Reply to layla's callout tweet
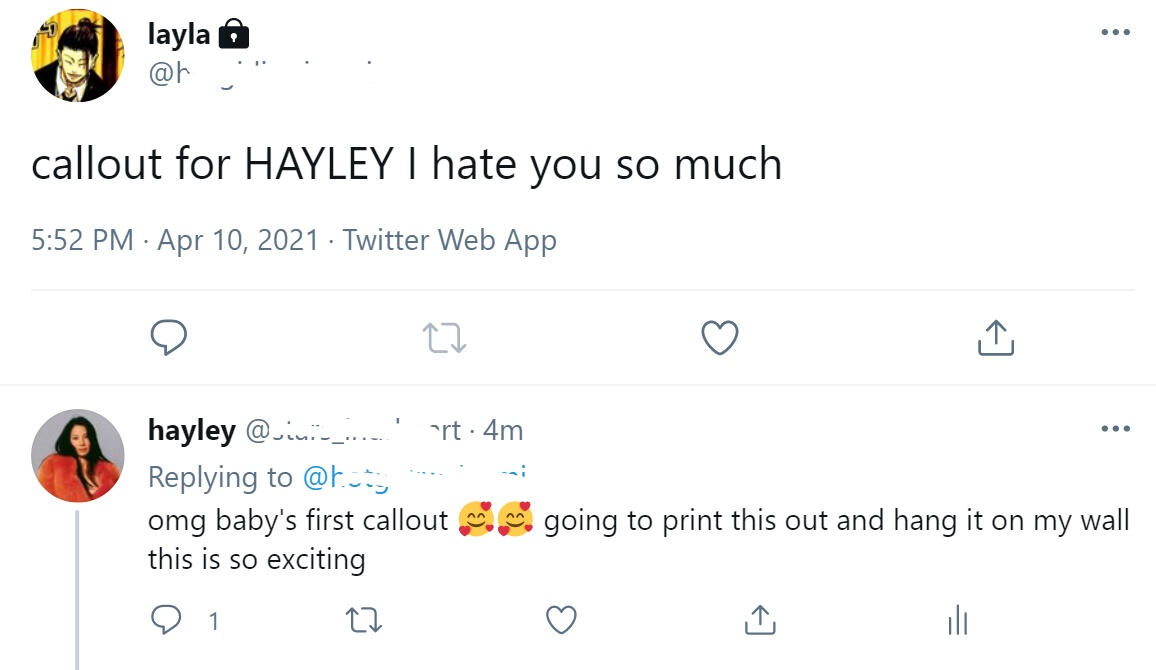This screenshot has height=670, width=1156. tap(169, 338)
